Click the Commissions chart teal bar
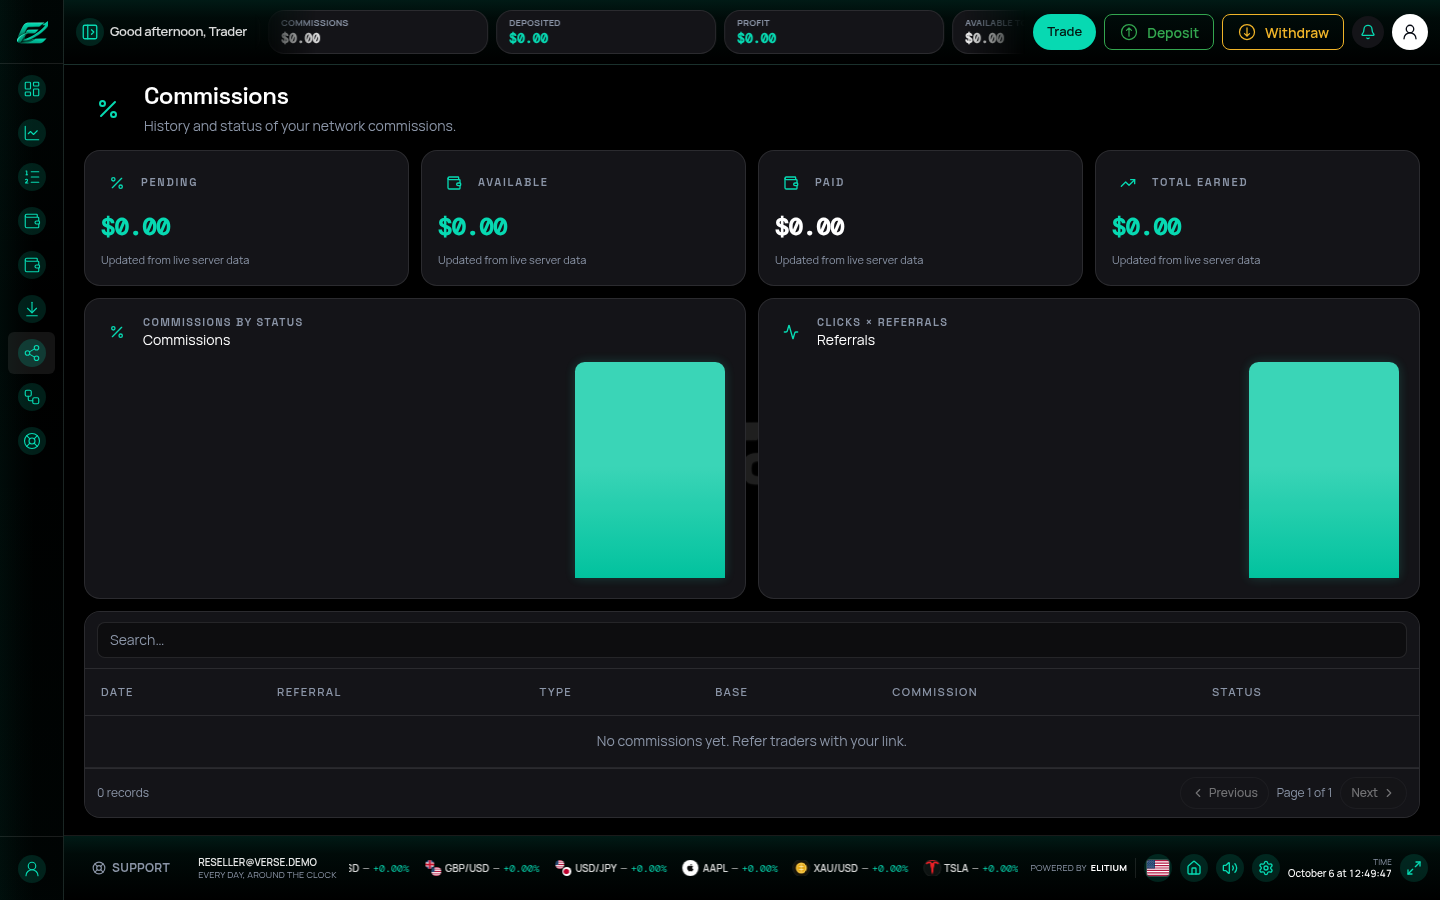Viewport: 1440px width, 900px height. coord(650,470)
